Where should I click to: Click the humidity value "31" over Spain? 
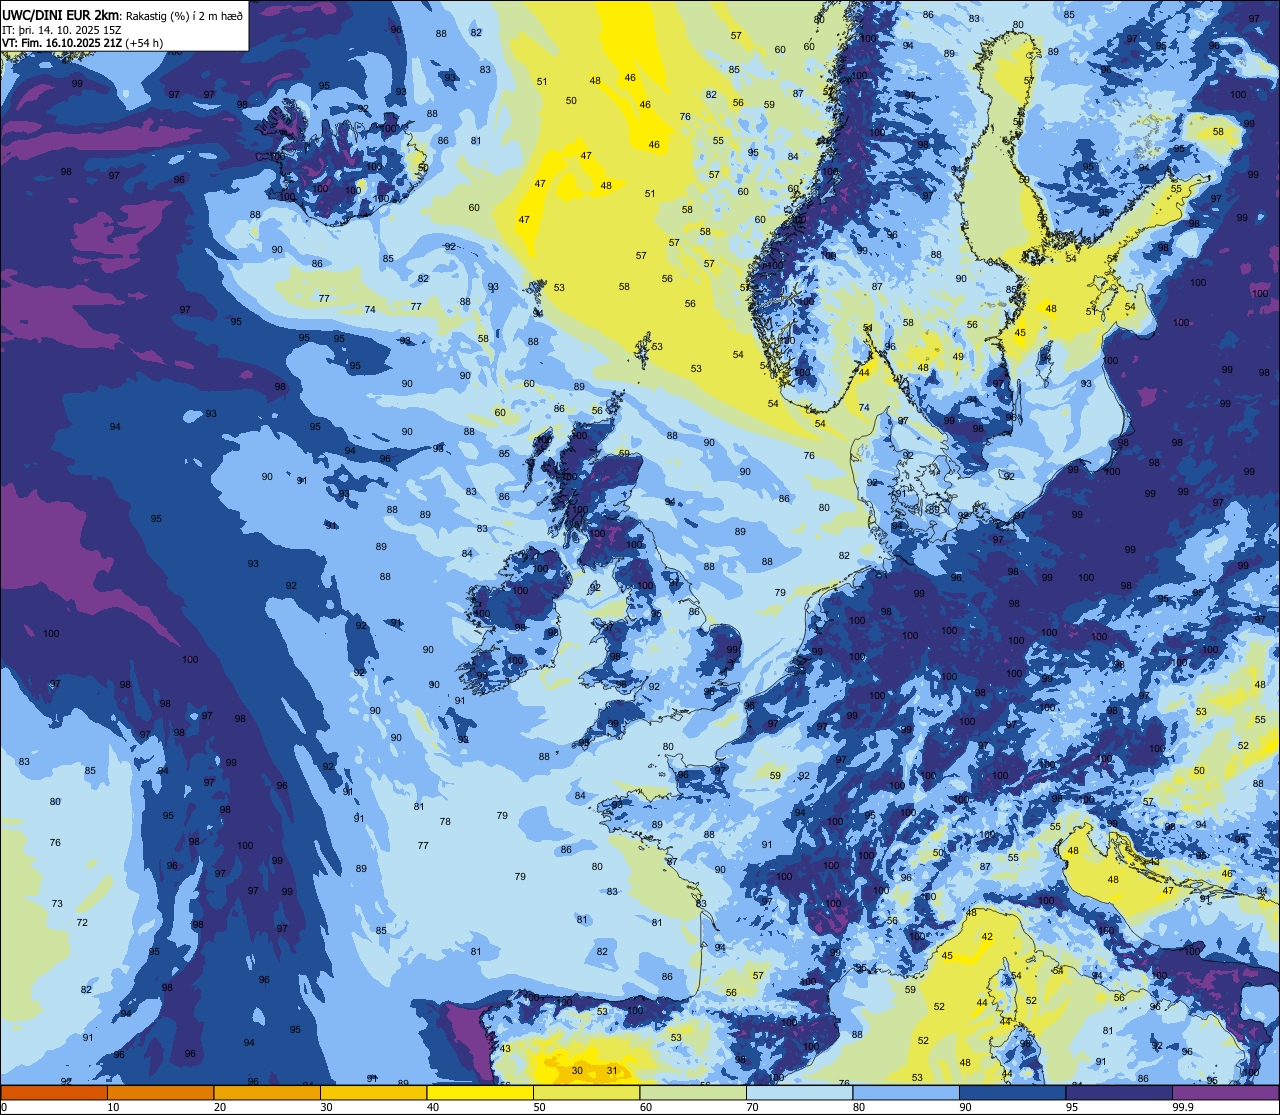tap(612, 1071)
